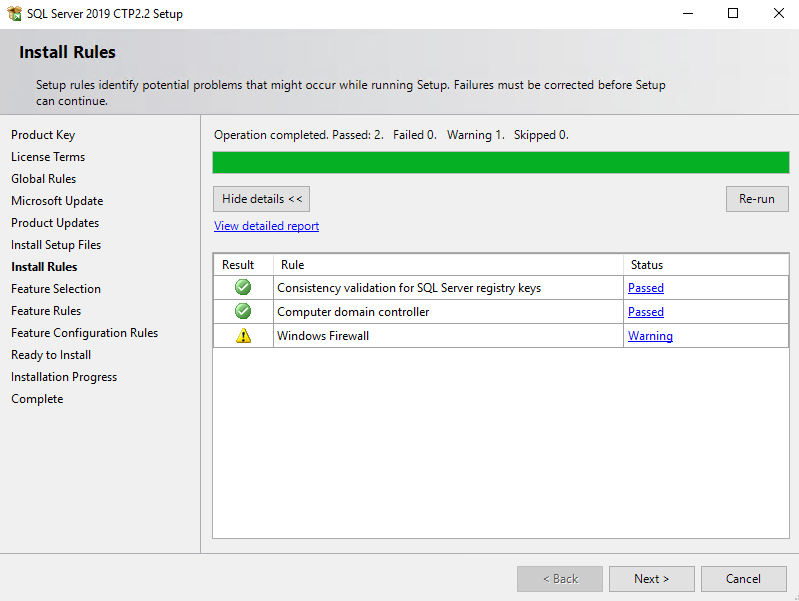Select Feature Selection step in sidebar
The width and height of the screenshot is (799, 601).
tap(56, 289)
